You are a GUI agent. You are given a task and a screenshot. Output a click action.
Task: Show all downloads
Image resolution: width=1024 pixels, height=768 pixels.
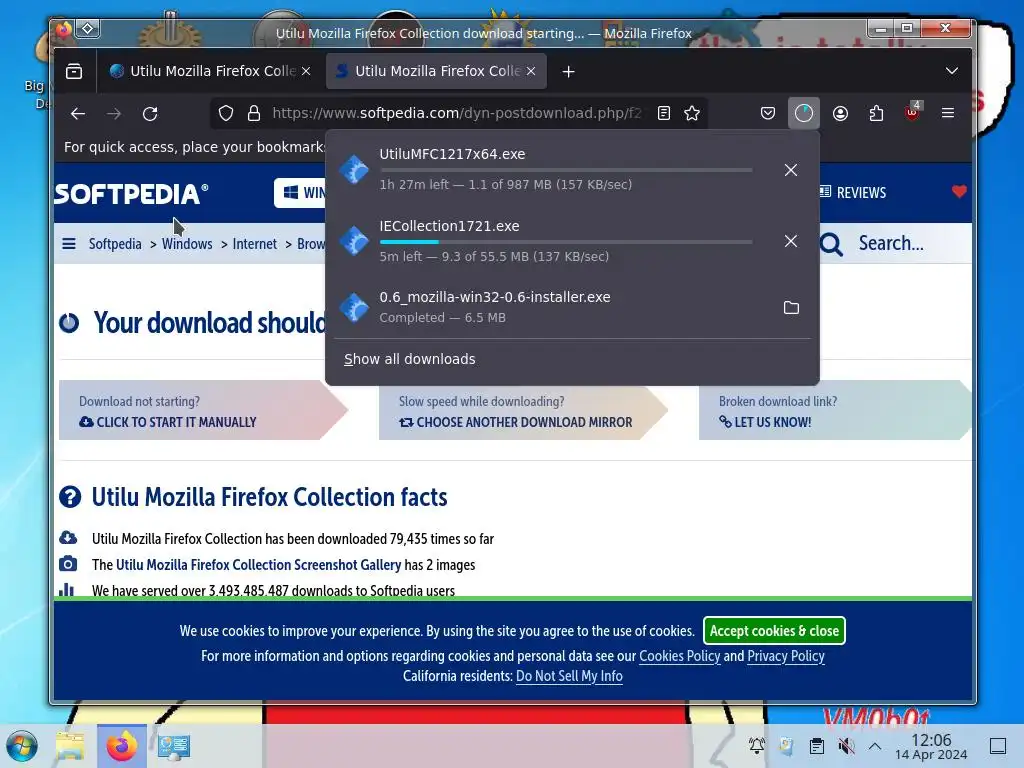pos(409,359)
